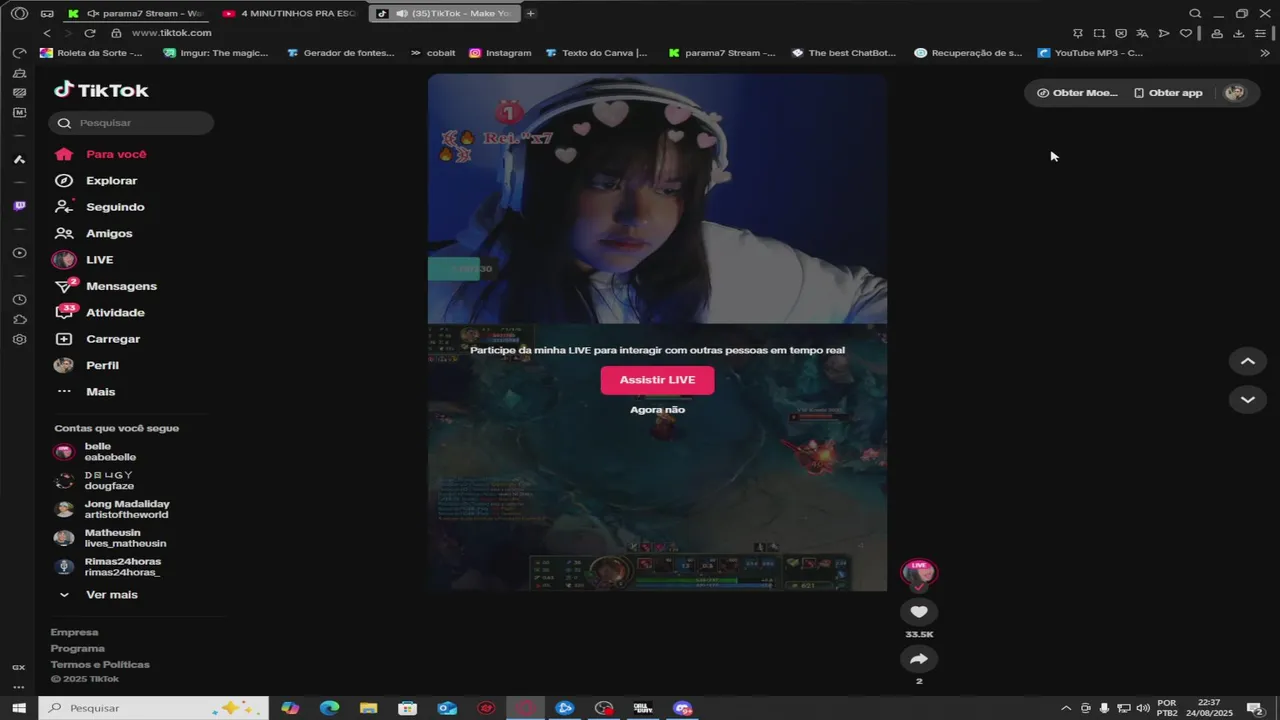Open the Amigos page

[94, 233]
